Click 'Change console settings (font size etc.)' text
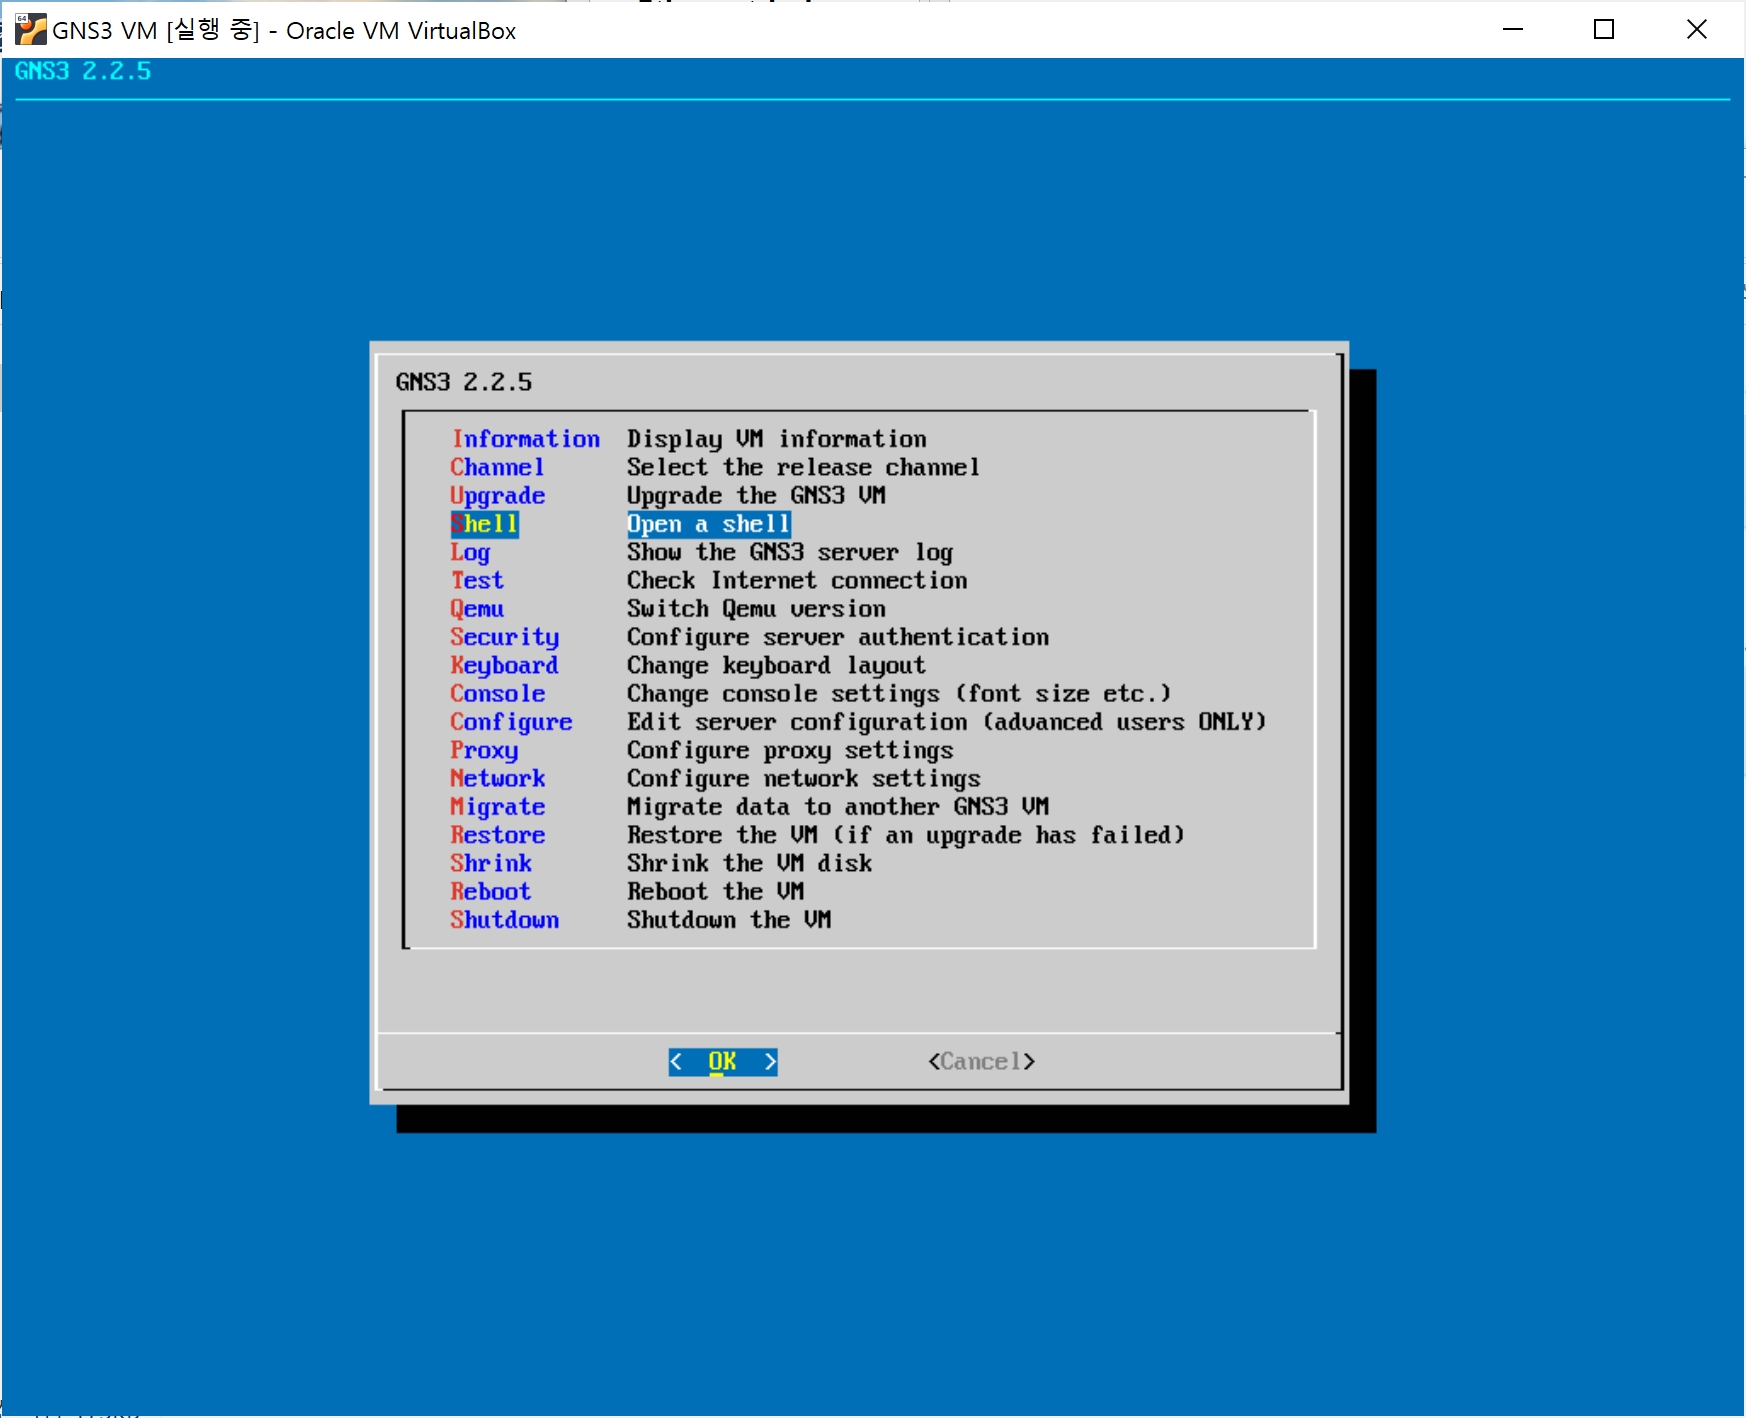Screen dimensions: 1746x1418 pos(899,693)
